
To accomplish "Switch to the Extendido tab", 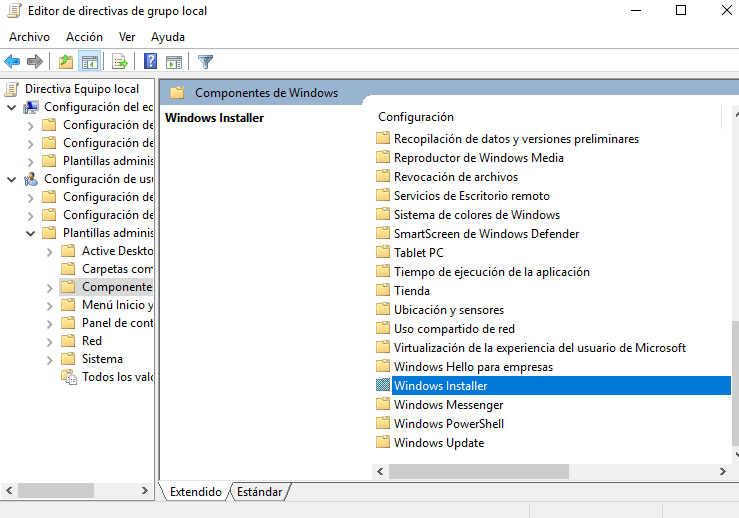I will coord(196,492).
